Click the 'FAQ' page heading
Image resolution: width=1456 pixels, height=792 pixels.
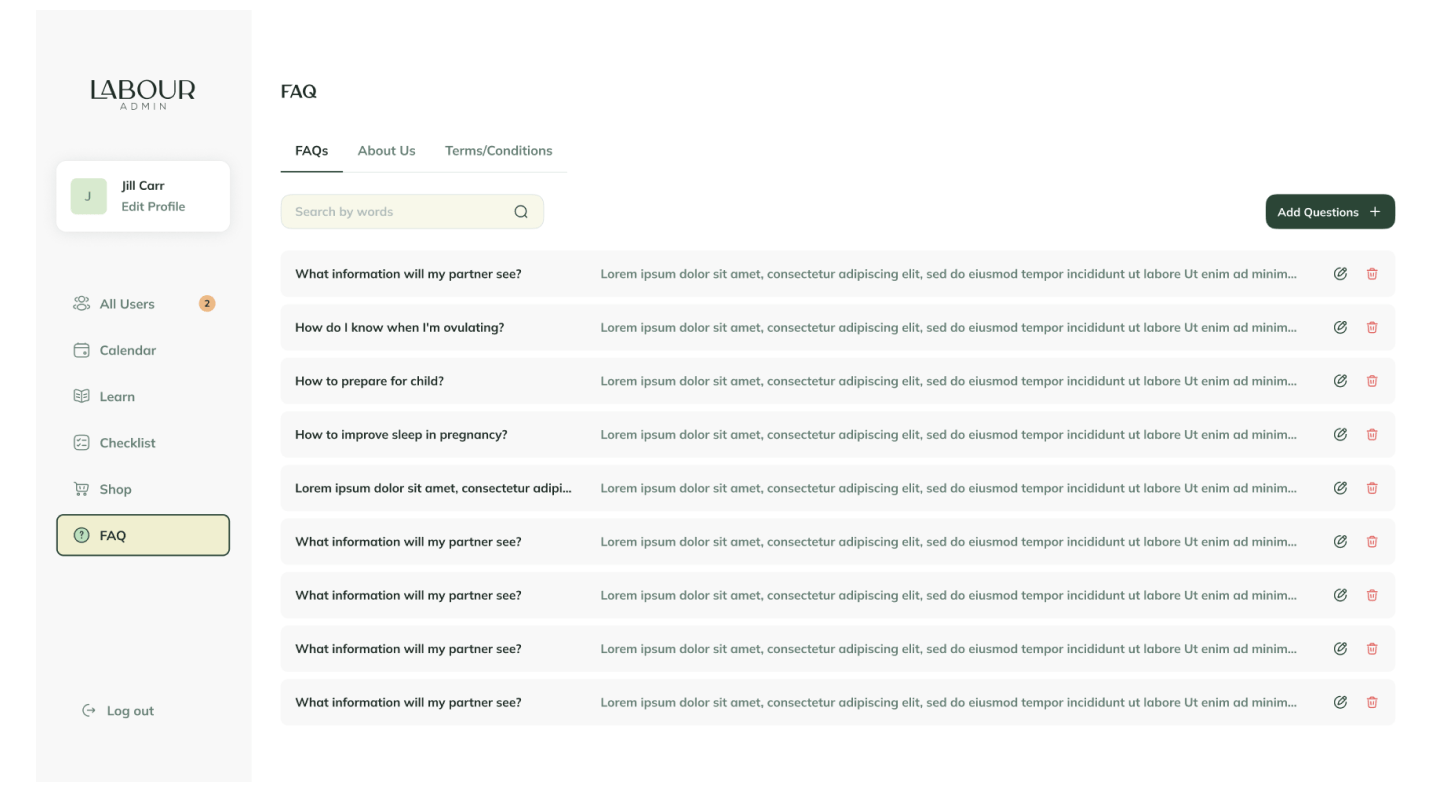299,92
